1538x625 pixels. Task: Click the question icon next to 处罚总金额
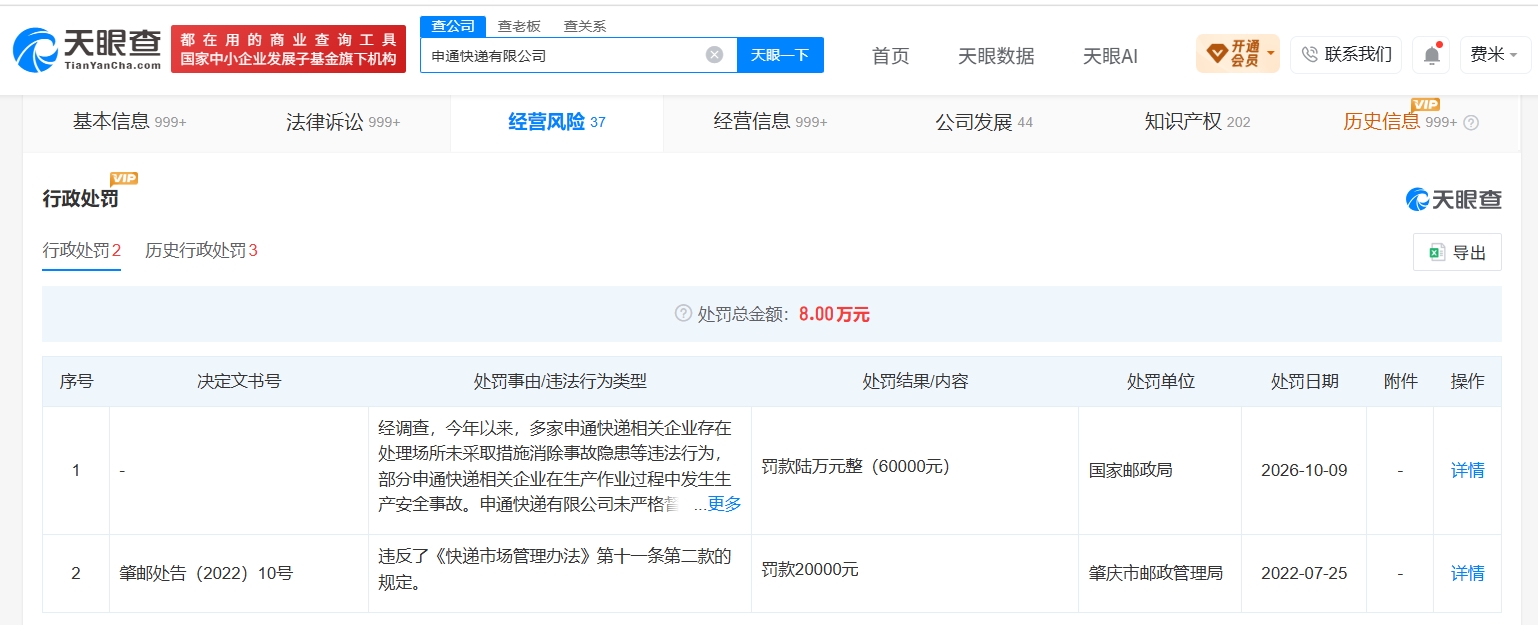(683, 314)
